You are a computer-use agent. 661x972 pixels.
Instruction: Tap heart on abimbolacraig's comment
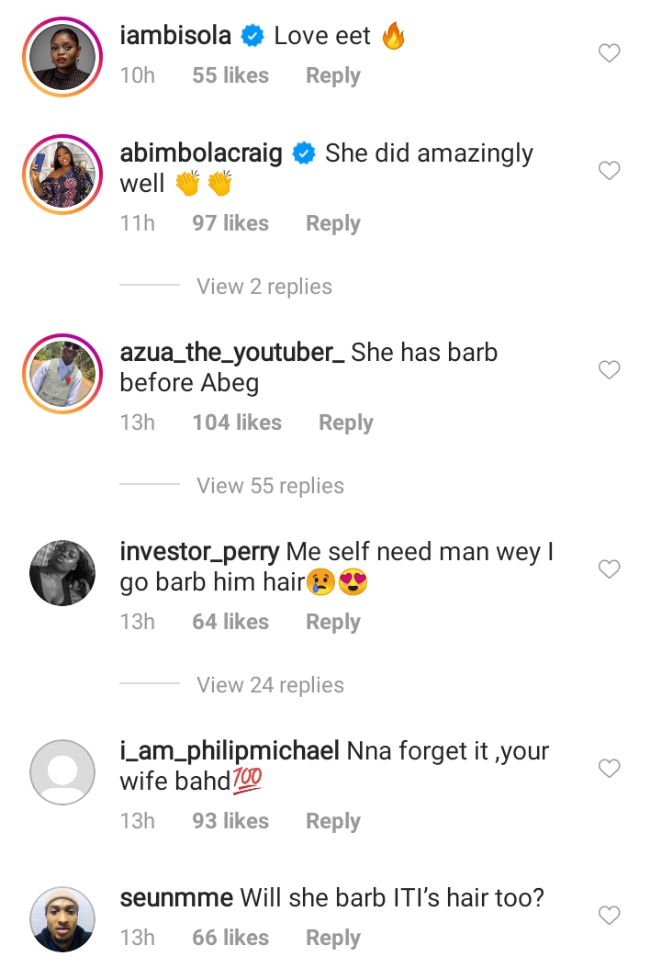point(608,171)
